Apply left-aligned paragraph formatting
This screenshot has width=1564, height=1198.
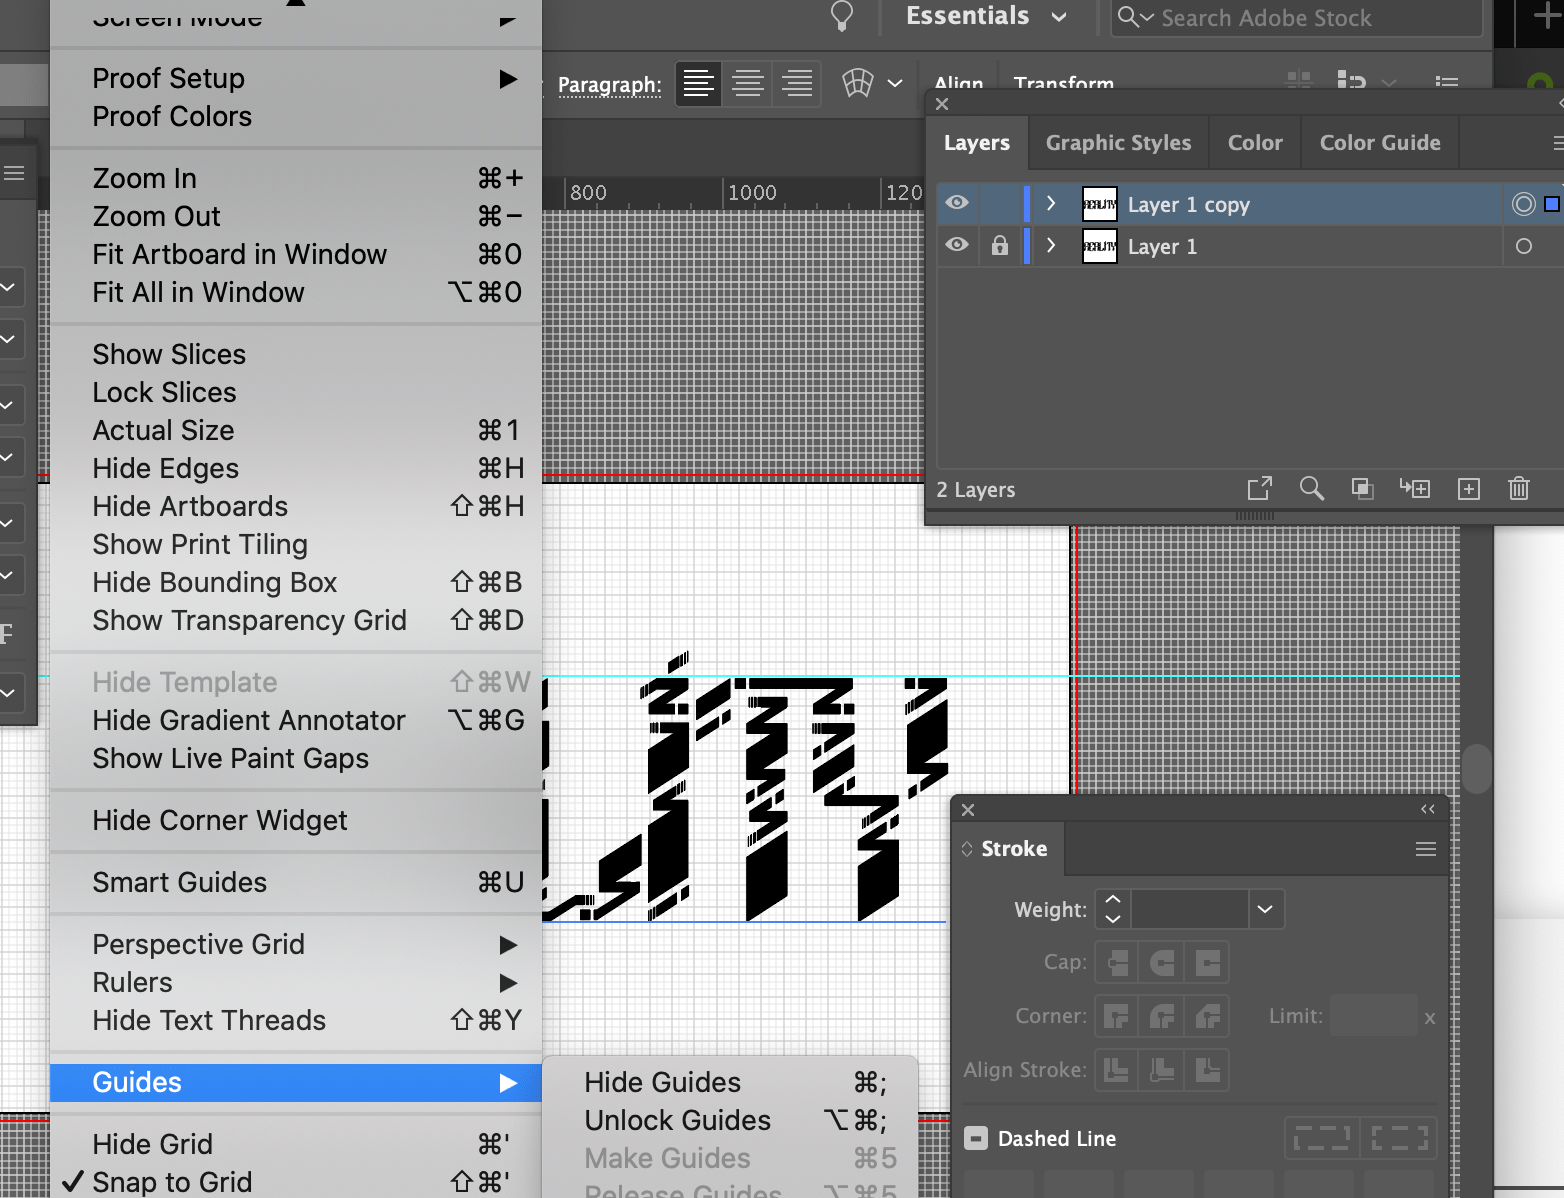[x=698, y=84]
